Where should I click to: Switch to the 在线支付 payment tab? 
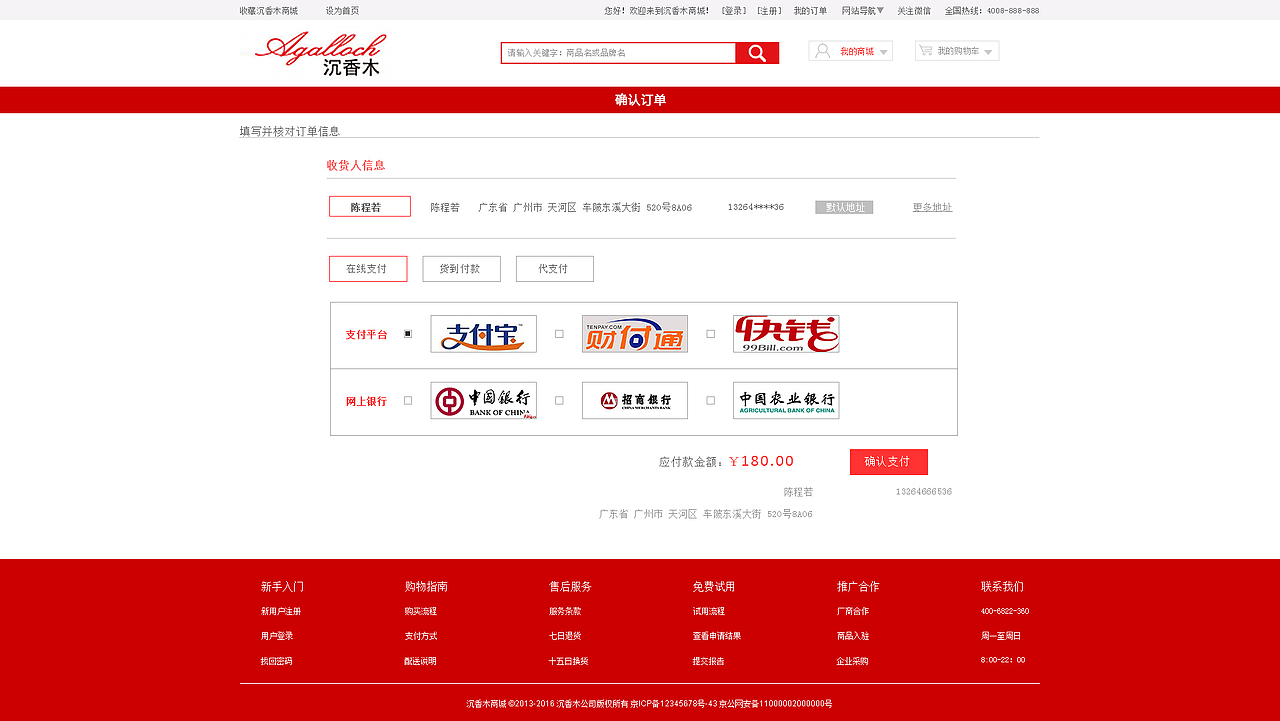(368, 269)
